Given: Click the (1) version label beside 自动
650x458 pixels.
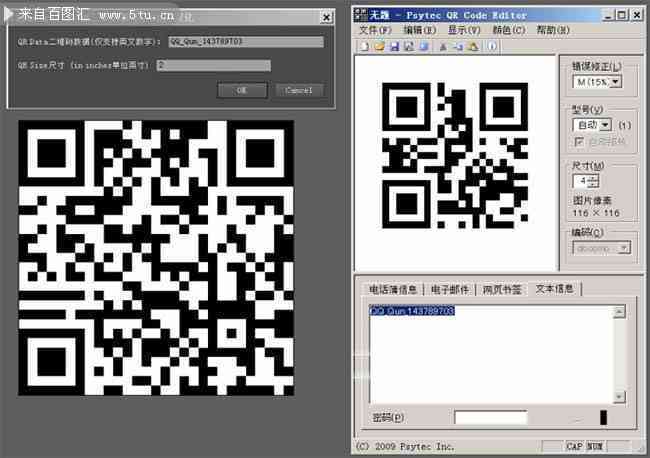Looking at the screenshot, I should tap(624, 125).
